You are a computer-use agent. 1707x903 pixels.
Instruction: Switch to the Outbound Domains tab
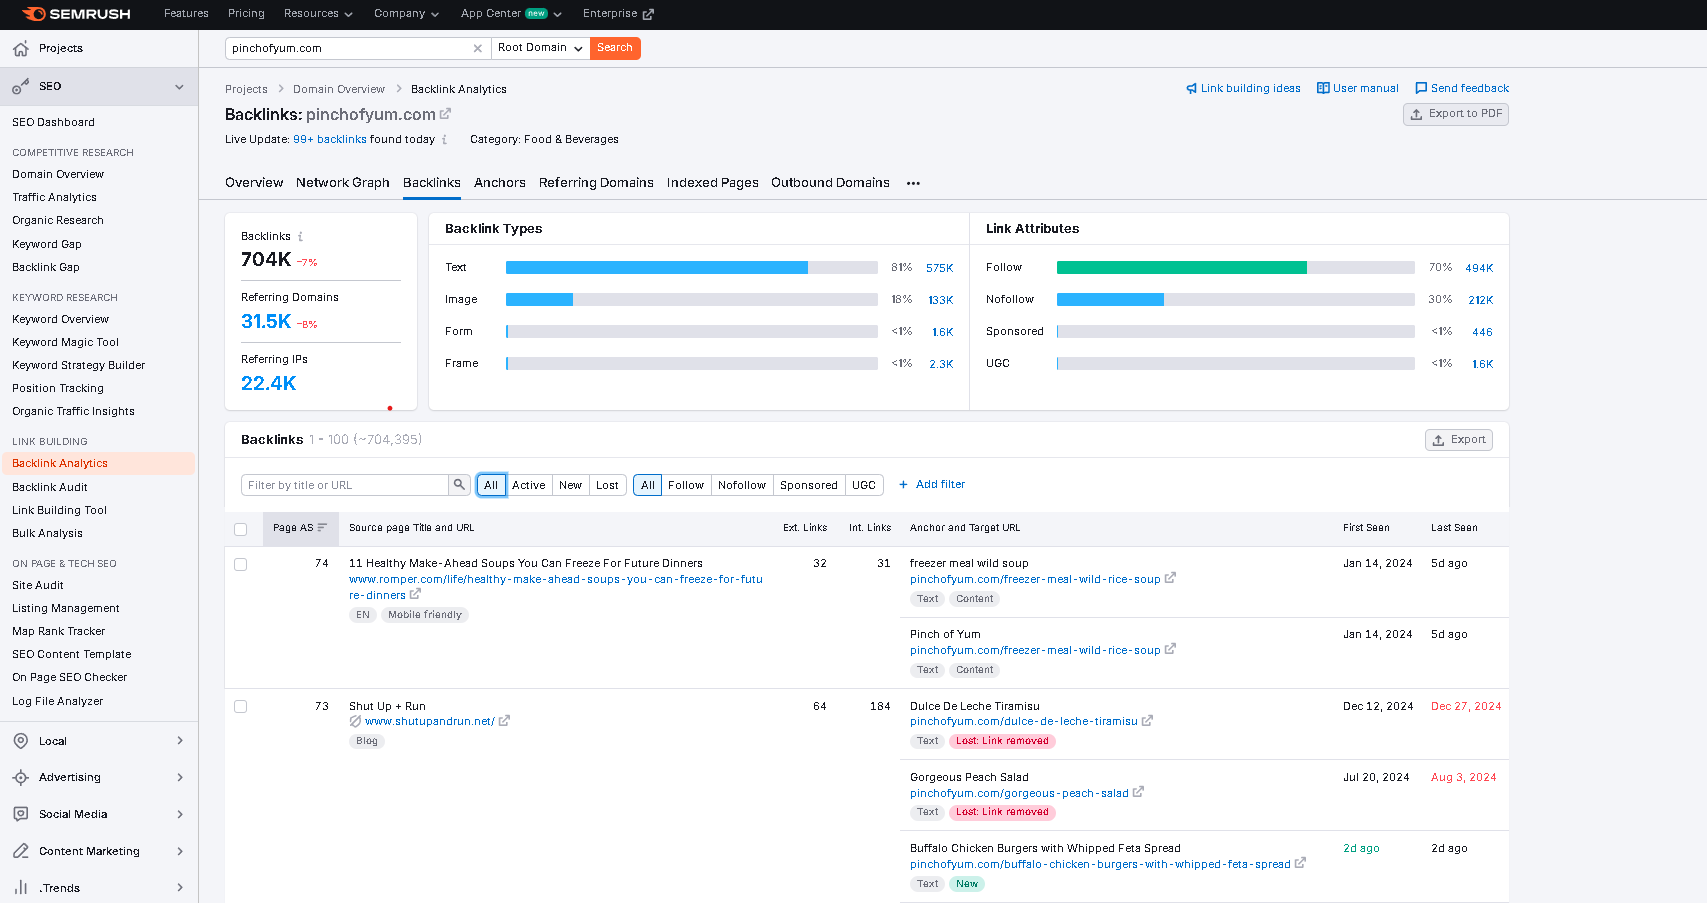(x=830, y=183)
